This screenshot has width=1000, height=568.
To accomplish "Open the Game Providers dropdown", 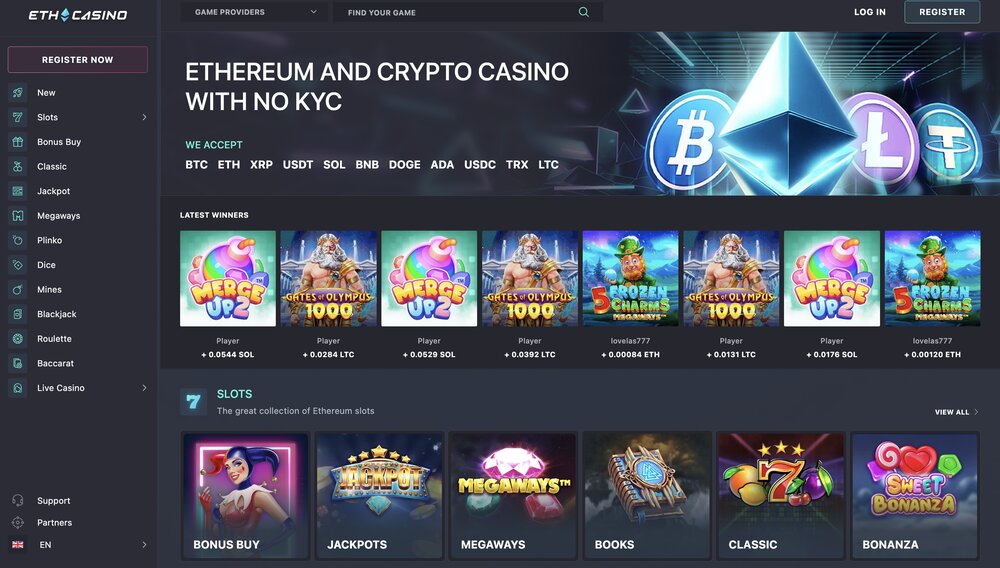I will pyautogui.click(x=254, y=12).
